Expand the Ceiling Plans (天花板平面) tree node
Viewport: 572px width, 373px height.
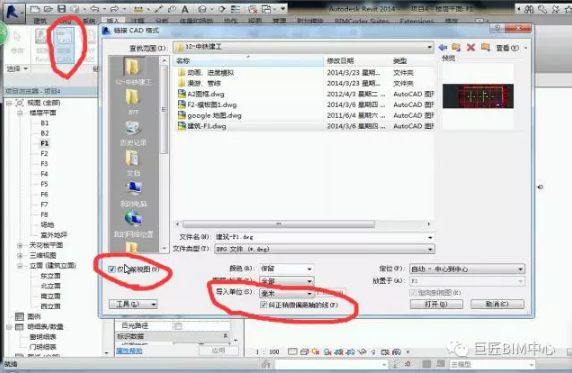(20, 245)
